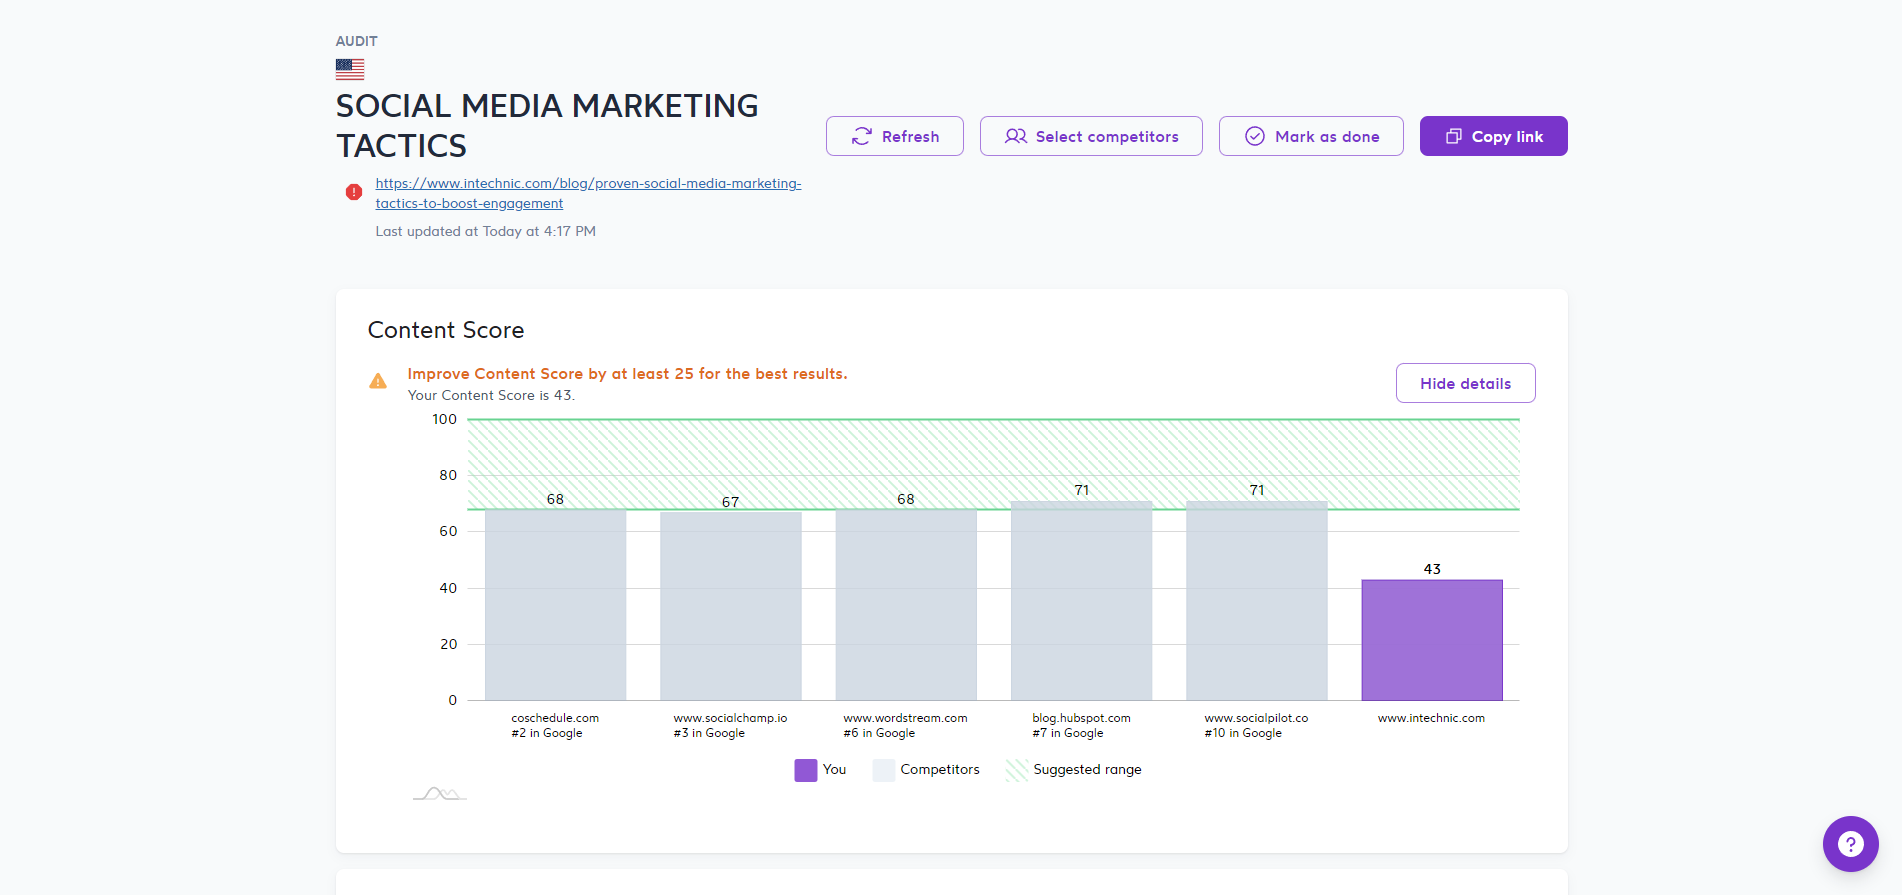Click the blog.hubspot.com bar
Viewport: 1902px width, 895px height.
(x=1081, y=600)
